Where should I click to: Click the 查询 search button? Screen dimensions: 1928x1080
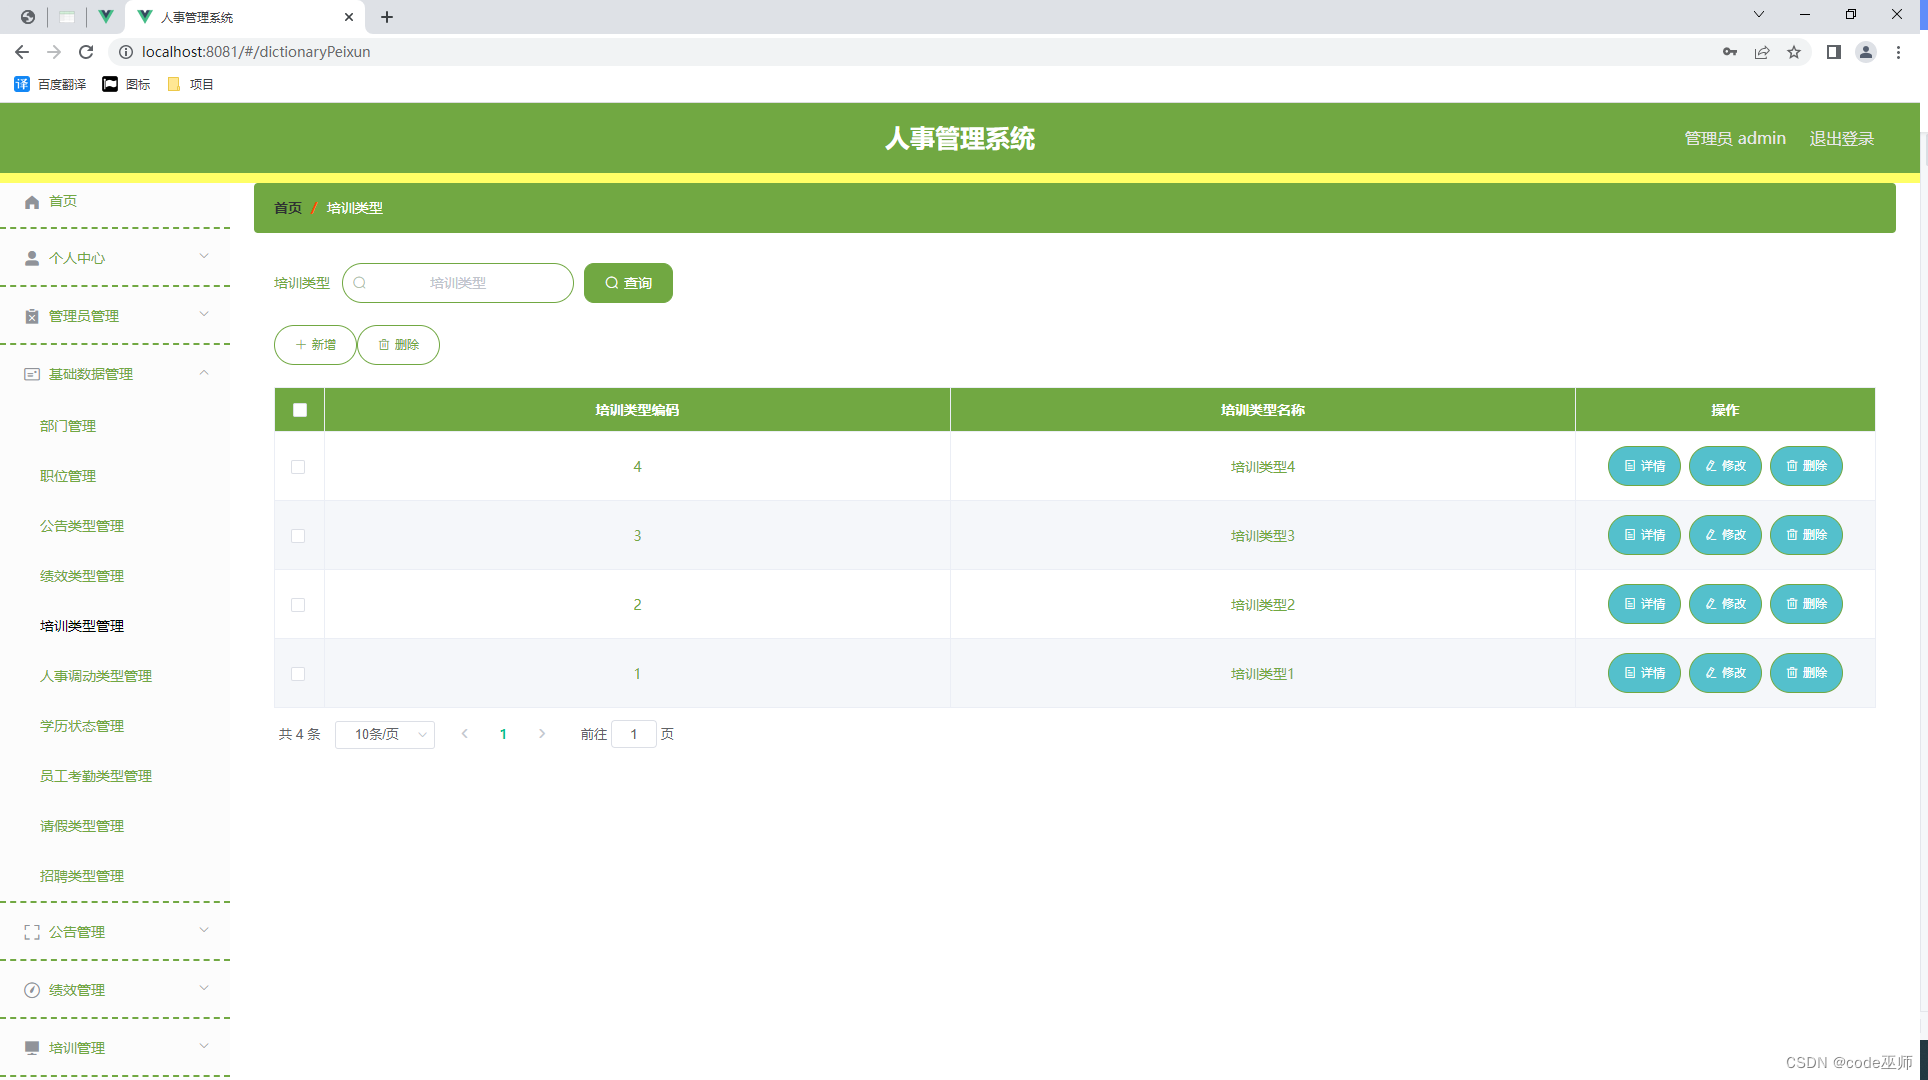(628, 283)
